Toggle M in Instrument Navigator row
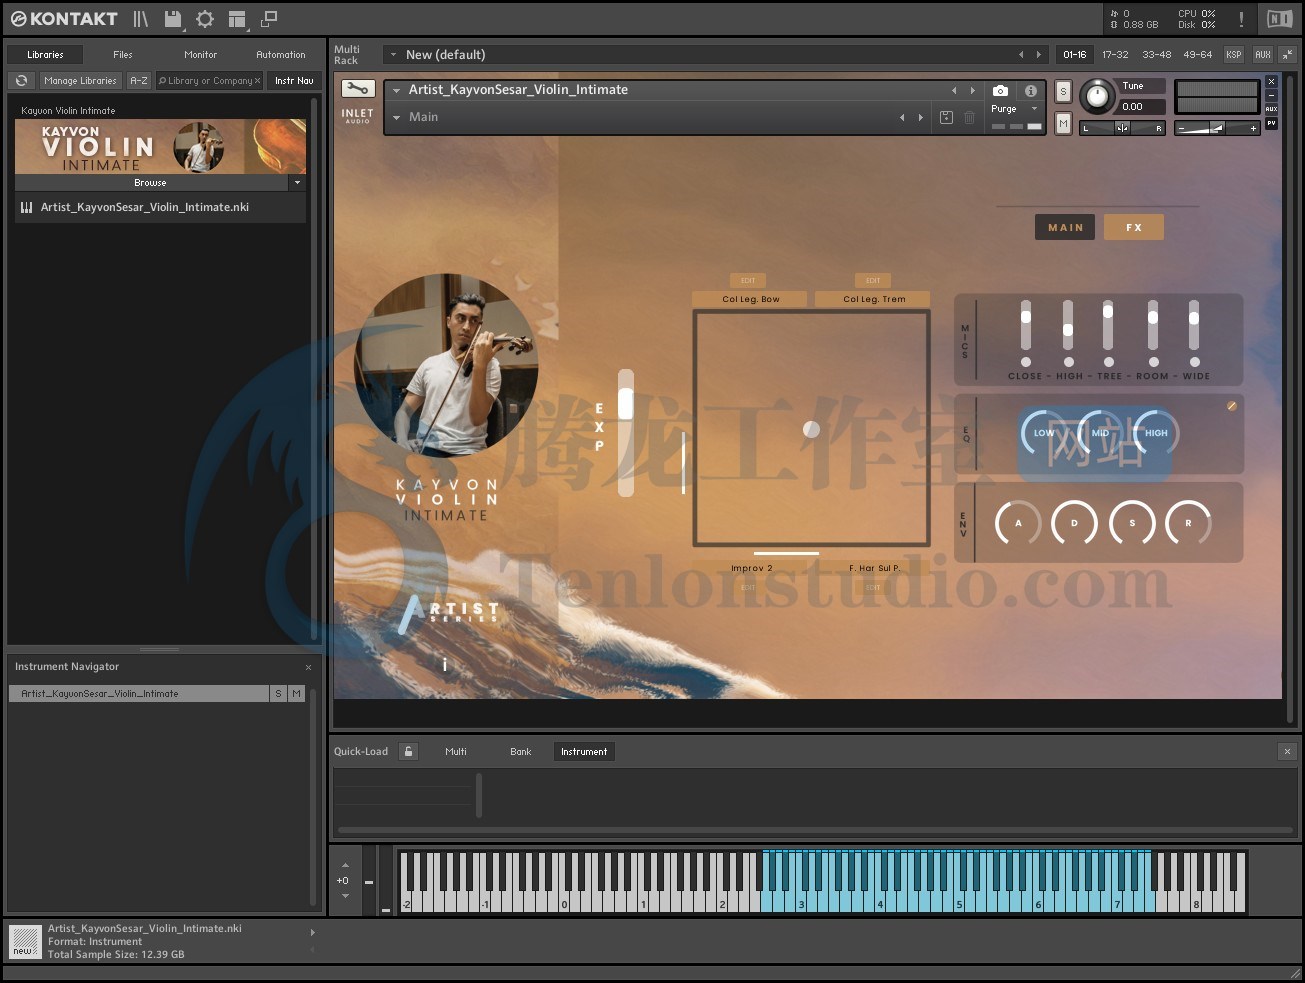 296,693
